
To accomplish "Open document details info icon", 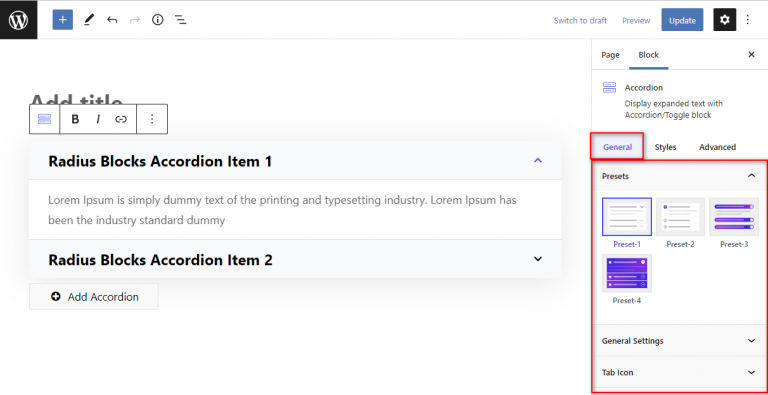I will (157, 20).
